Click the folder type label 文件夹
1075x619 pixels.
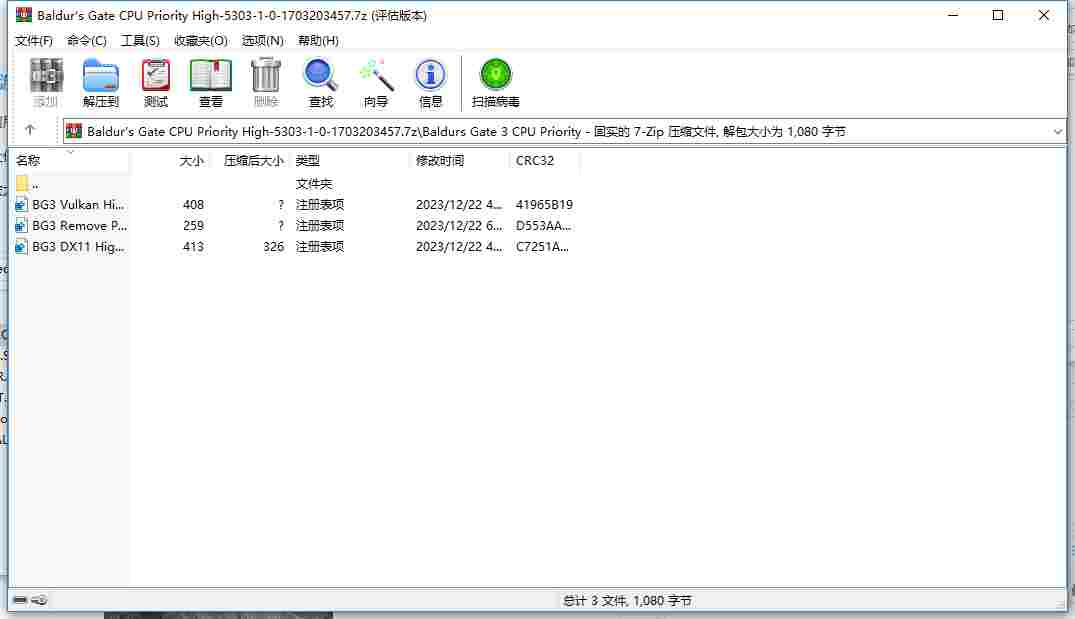tap(314, 184)
